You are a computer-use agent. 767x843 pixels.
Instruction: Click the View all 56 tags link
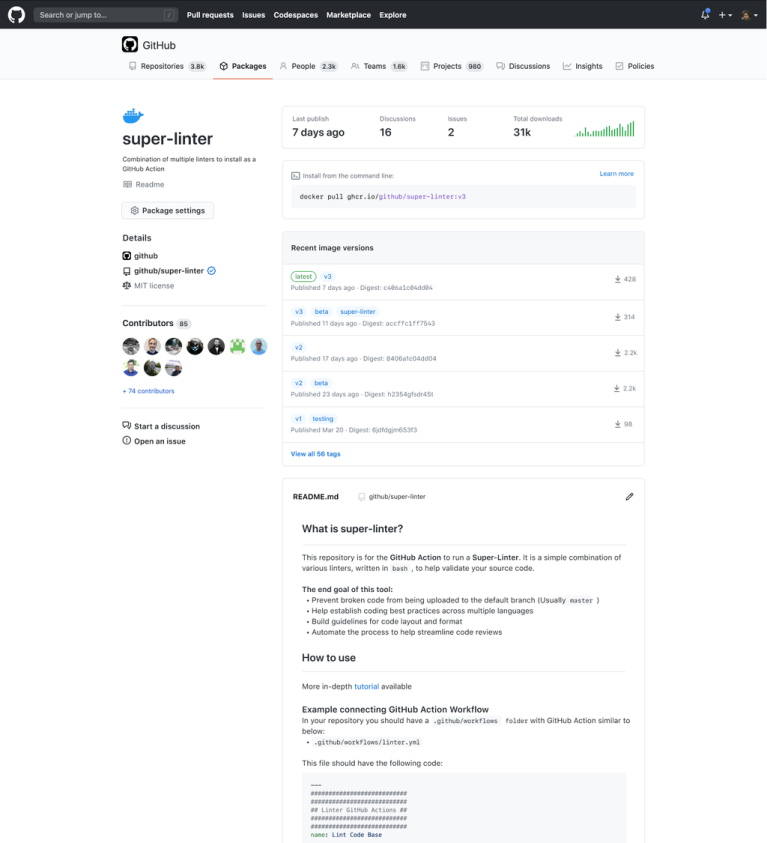click(x=316, y=454)
